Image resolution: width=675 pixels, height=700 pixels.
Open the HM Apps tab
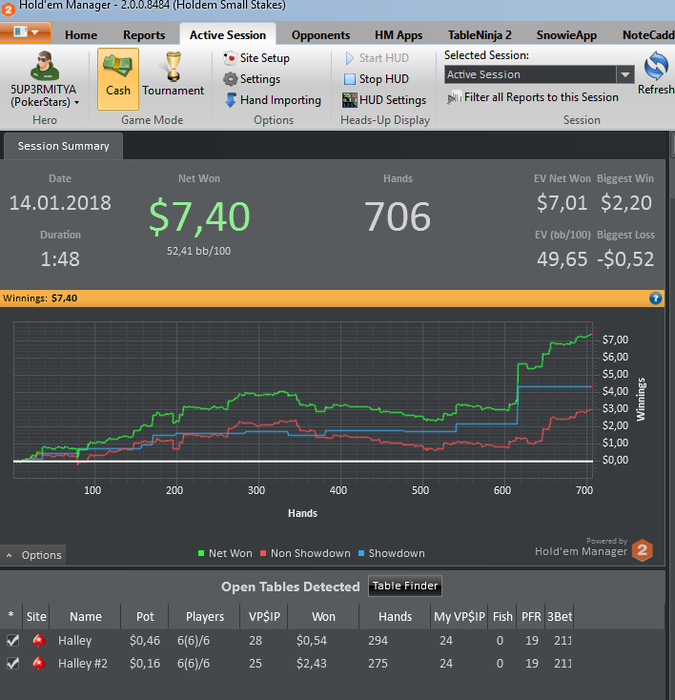click(399, 35)
